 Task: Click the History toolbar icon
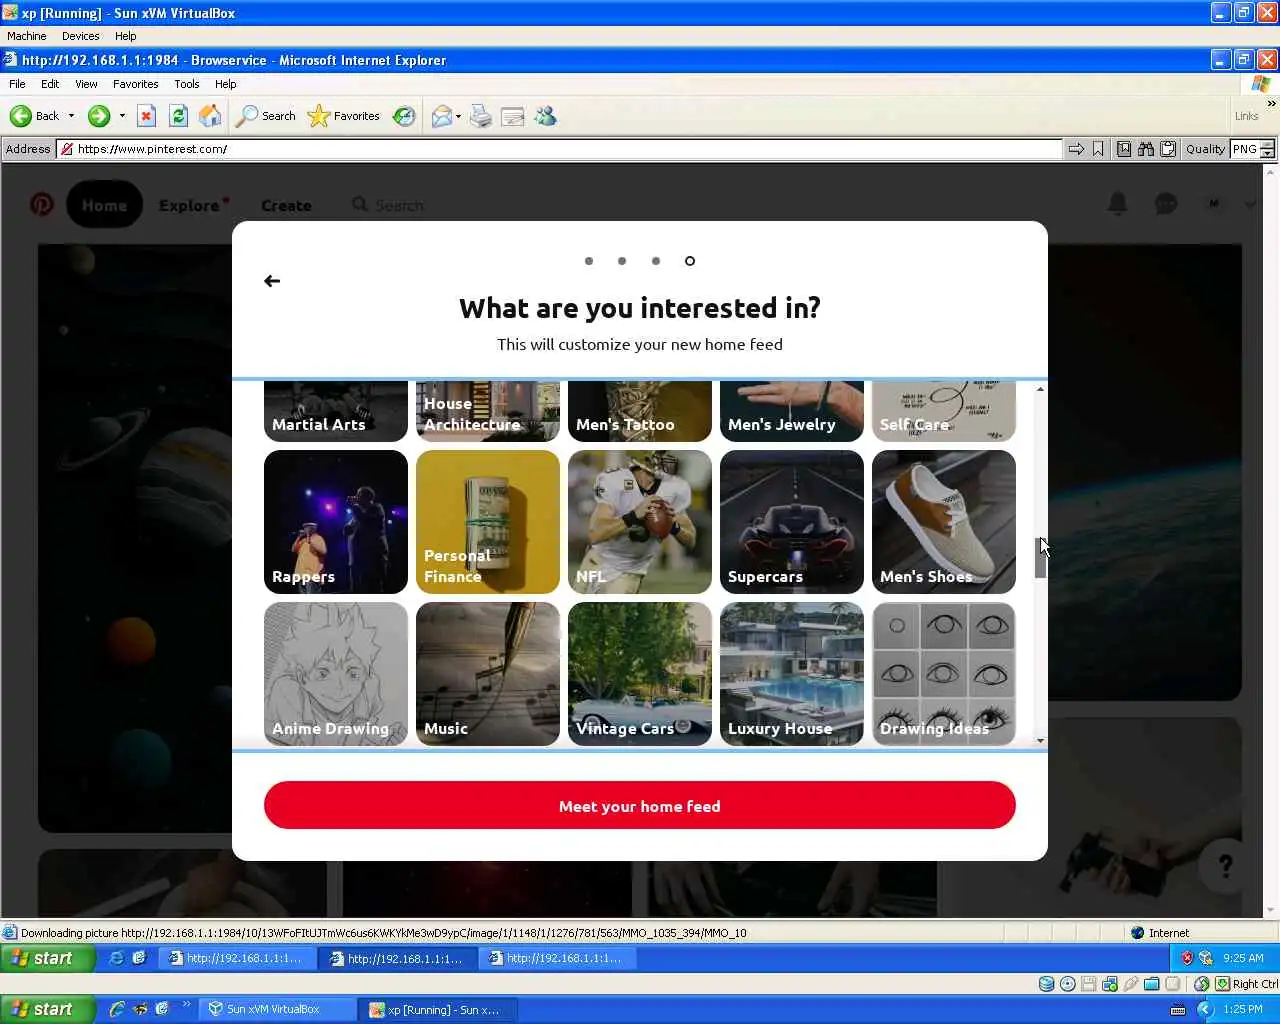click(x=404, y=116)
